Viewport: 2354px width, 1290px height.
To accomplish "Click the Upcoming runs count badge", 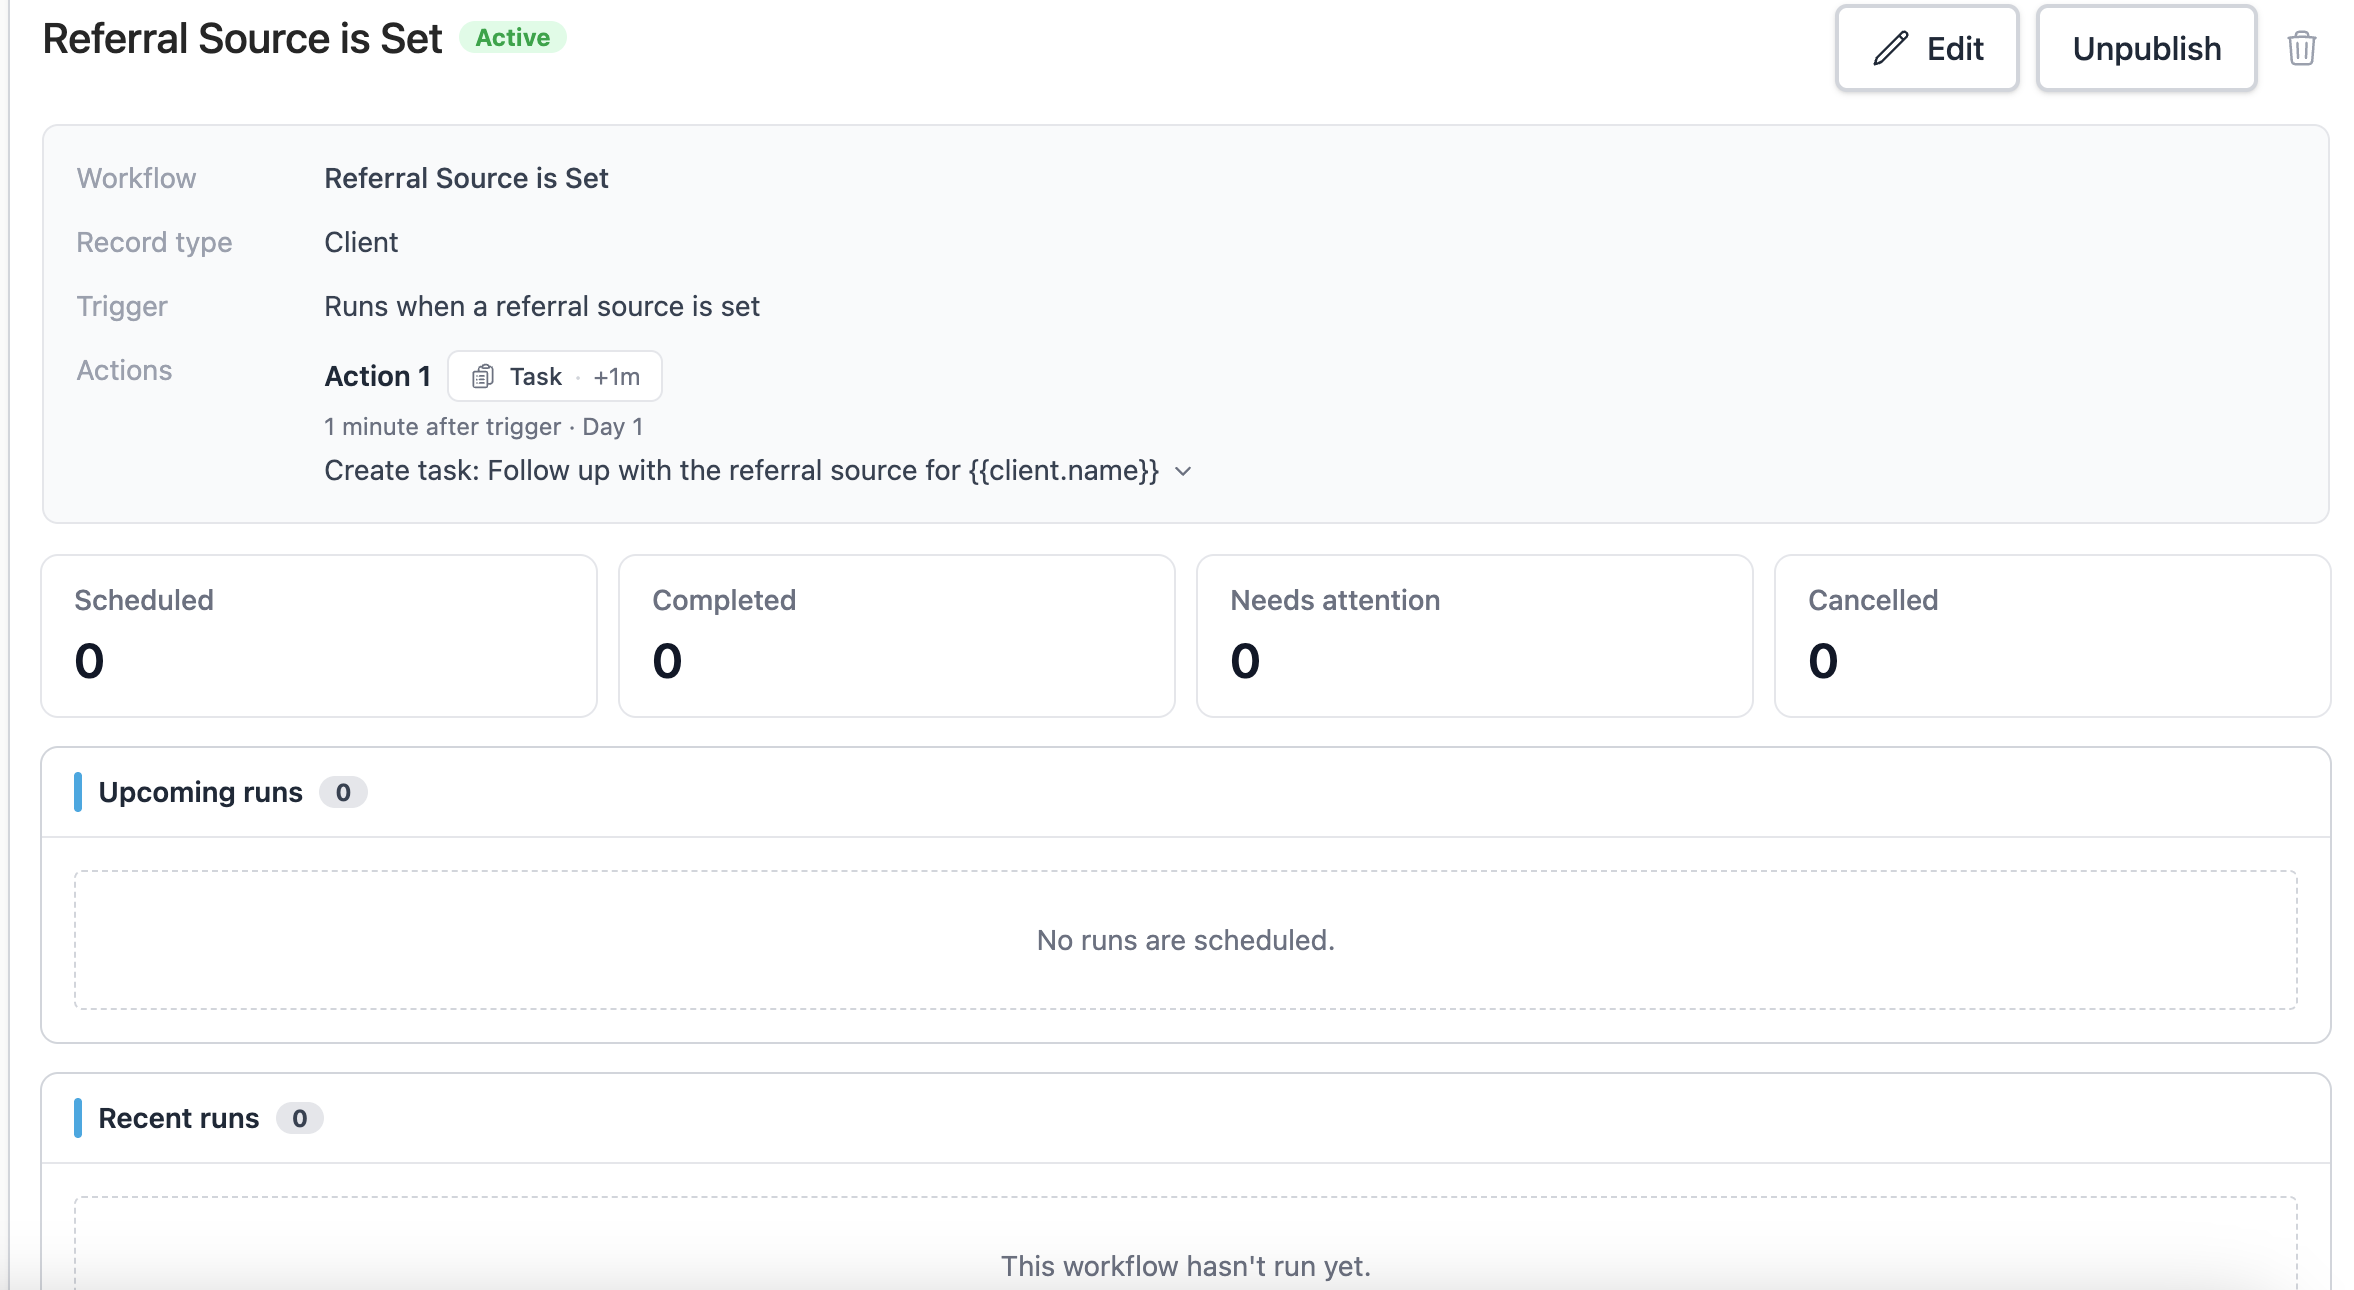I will [343, 792].
